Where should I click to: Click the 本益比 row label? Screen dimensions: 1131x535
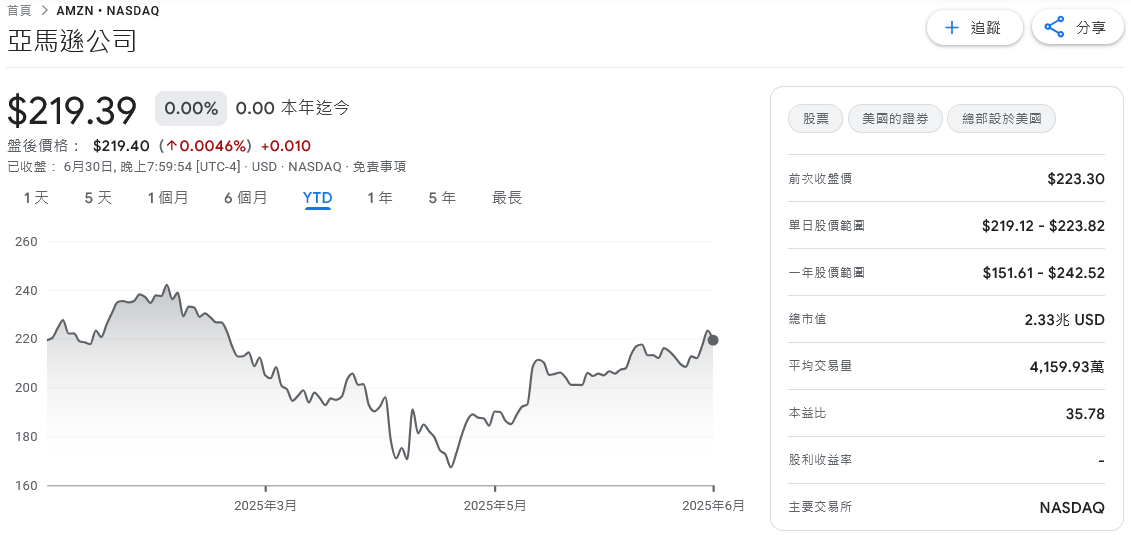pos(808,412)
